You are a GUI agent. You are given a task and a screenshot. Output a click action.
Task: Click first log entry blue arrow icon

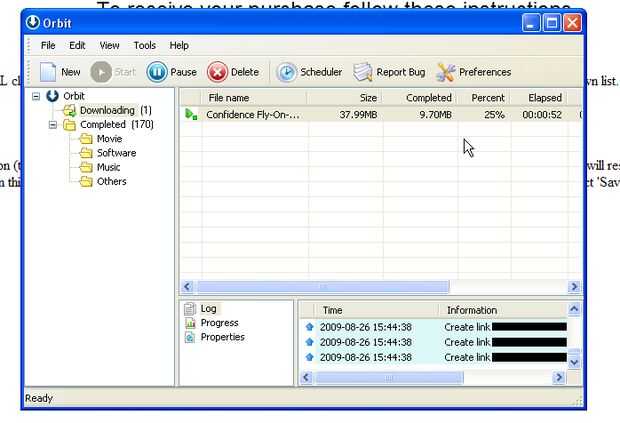(310, 327)
